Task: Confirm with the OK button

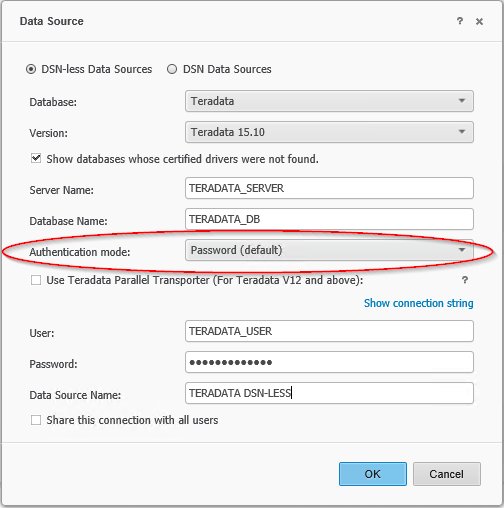Action: coord(373,474)
